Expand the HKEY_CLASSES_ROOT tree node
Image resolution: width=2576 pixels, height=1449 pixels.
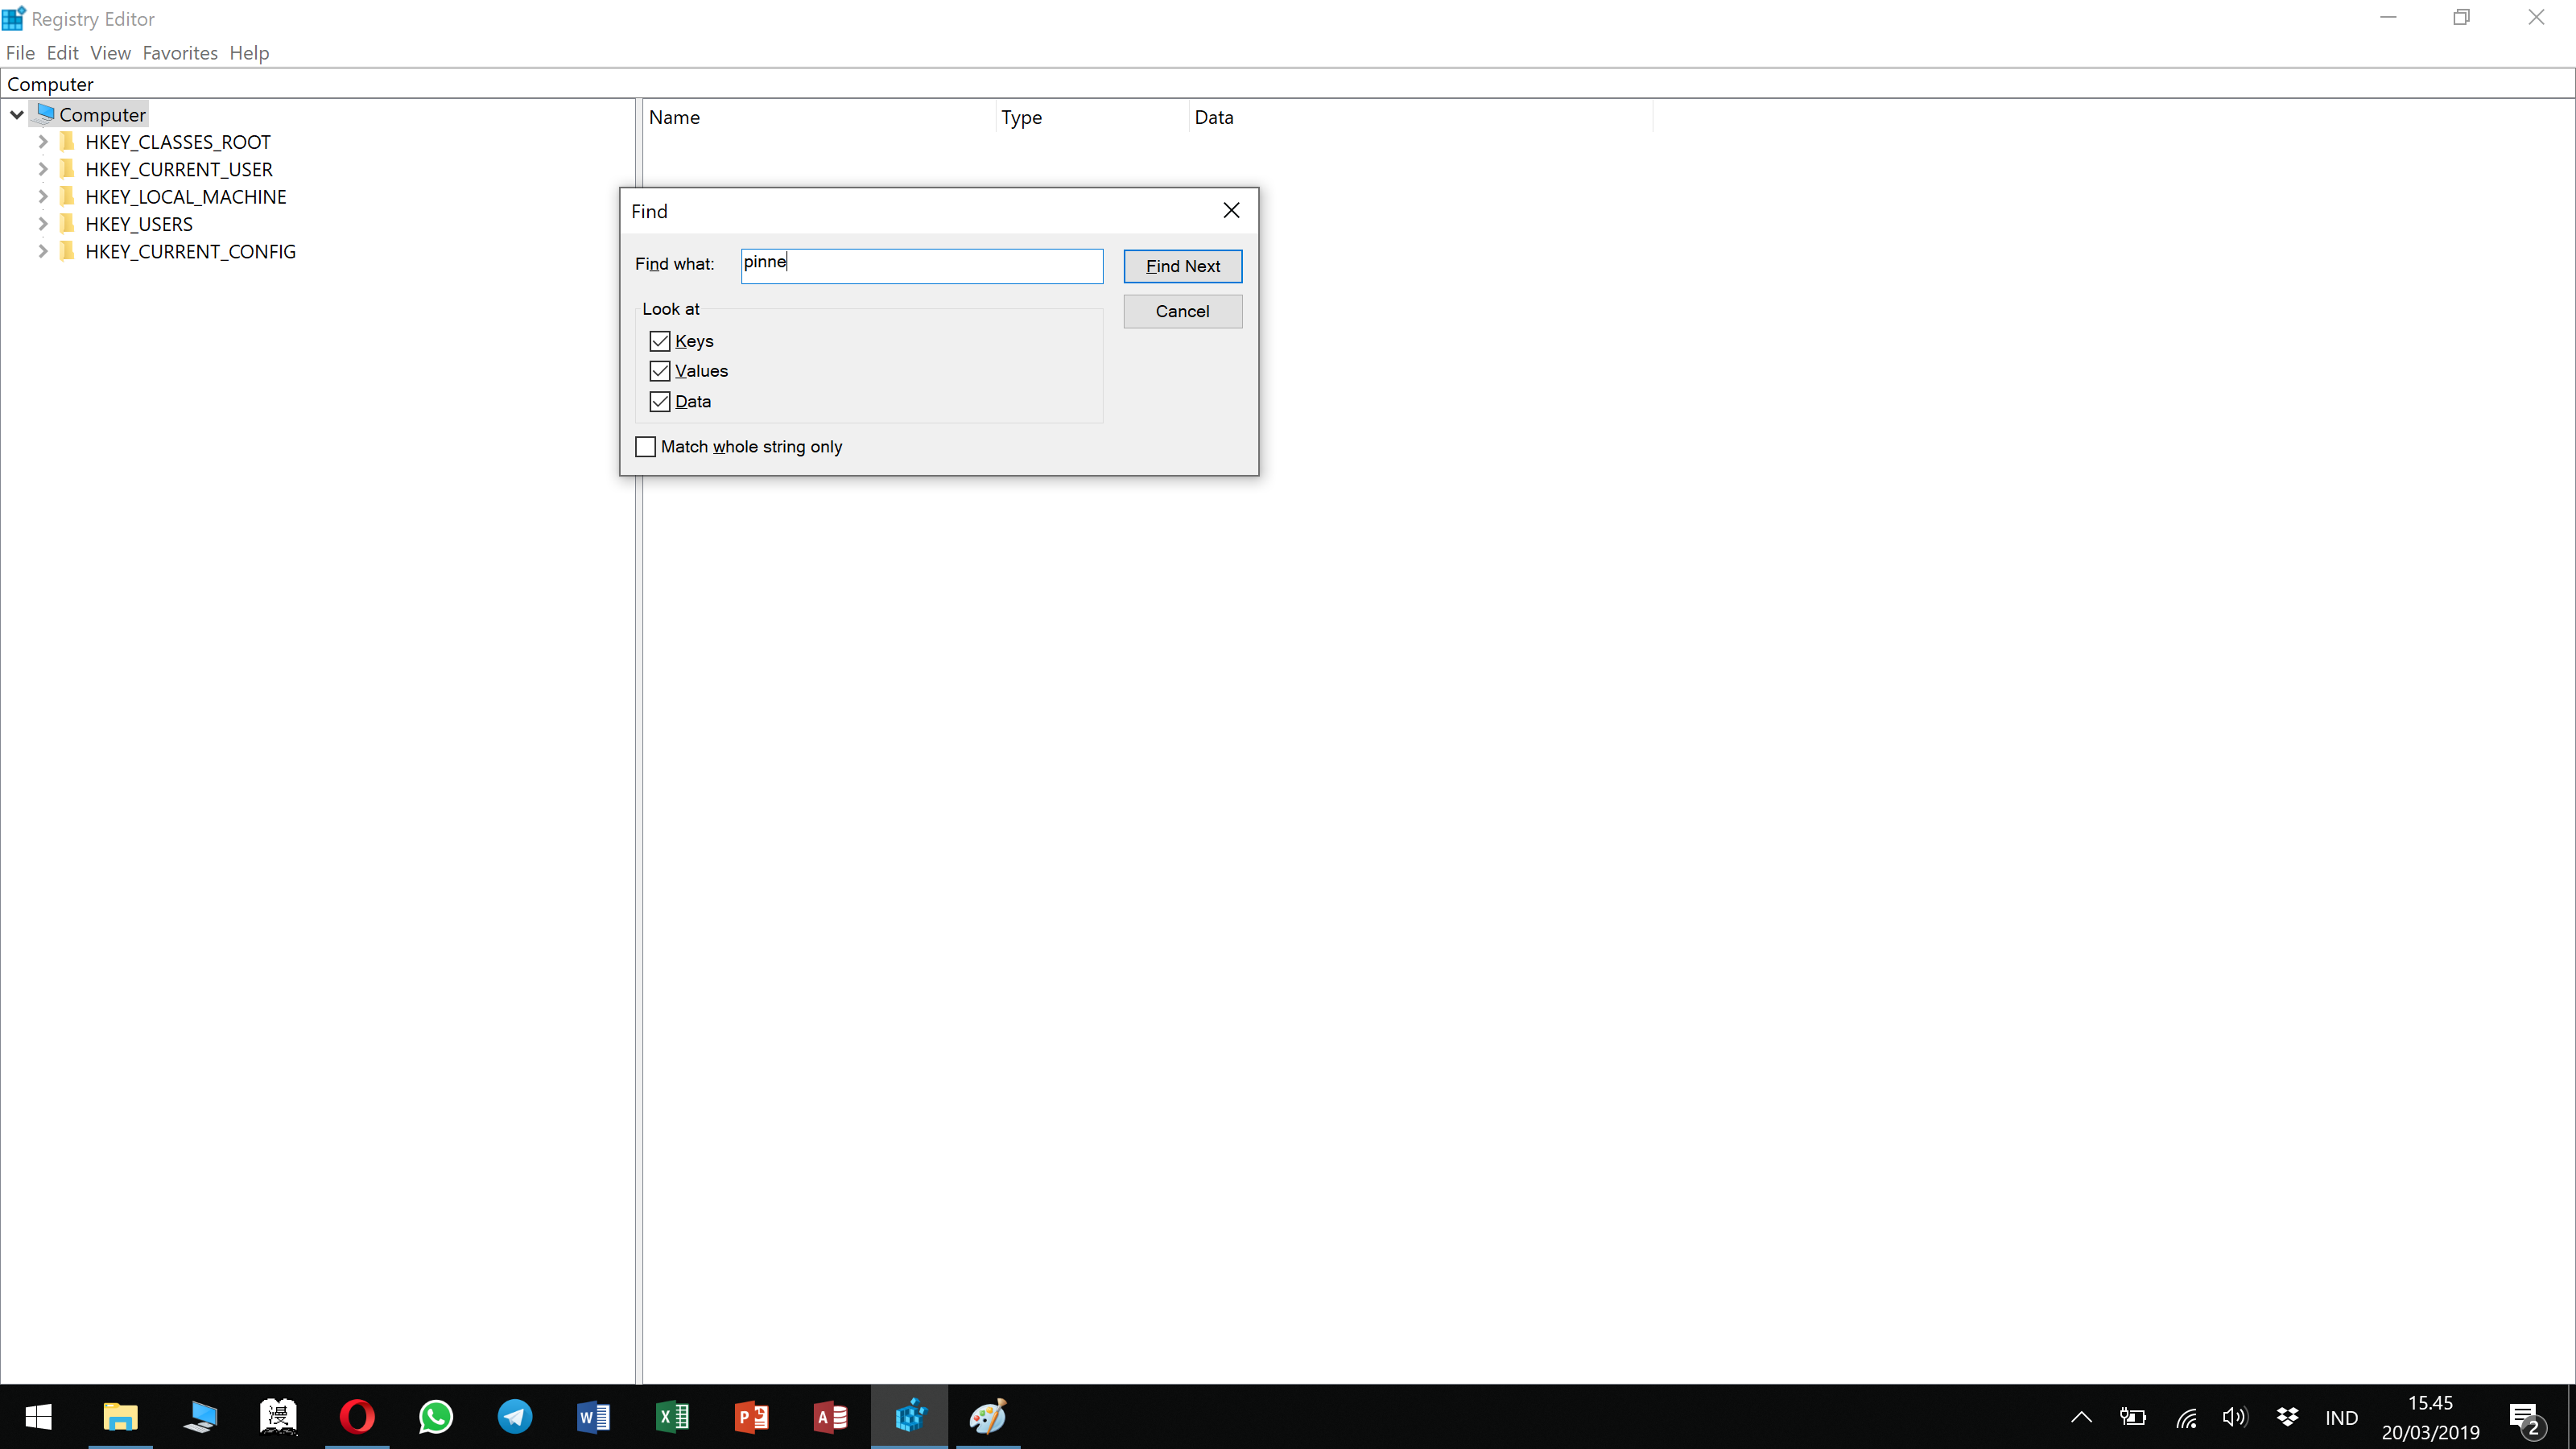pos(43,142)
